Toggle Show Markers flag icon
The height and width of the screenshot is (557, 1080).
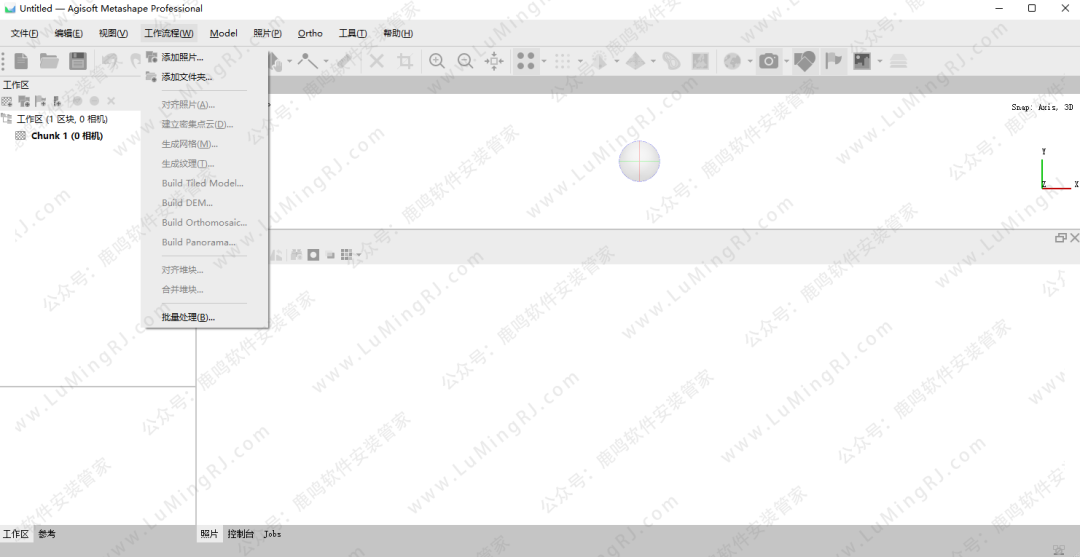pos(834,61)
